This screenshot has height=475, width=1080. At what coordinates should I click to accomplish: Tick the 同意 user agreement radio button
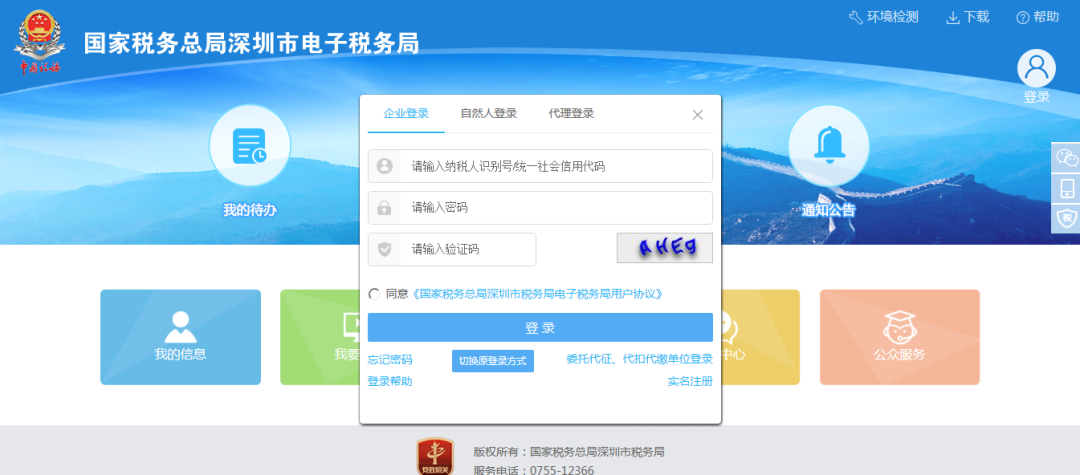(374, 294)
